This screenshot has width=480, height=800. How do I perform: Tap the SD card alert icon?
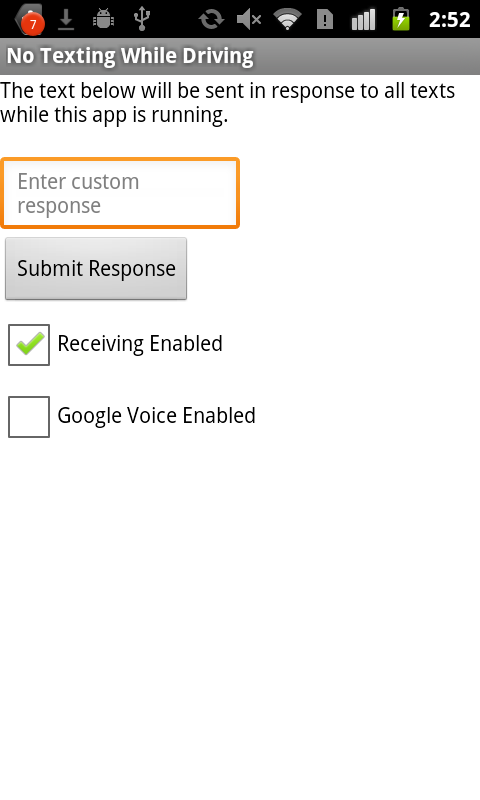(325, 19)
